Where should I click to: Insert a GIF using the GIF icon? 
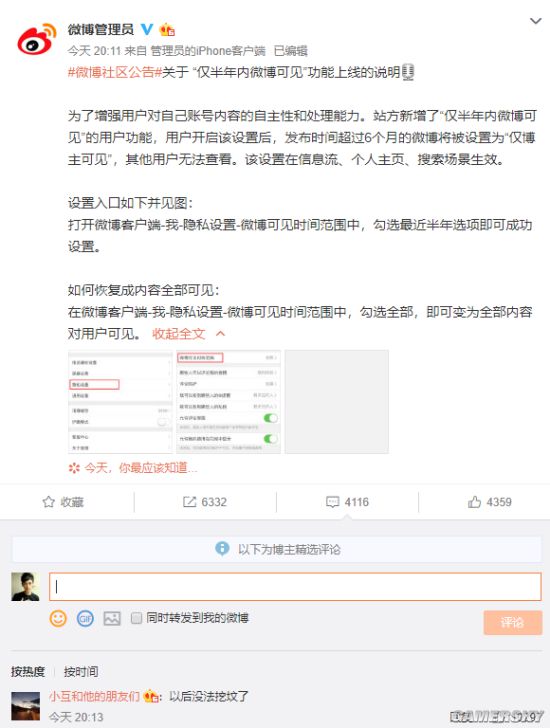[85, 618]
